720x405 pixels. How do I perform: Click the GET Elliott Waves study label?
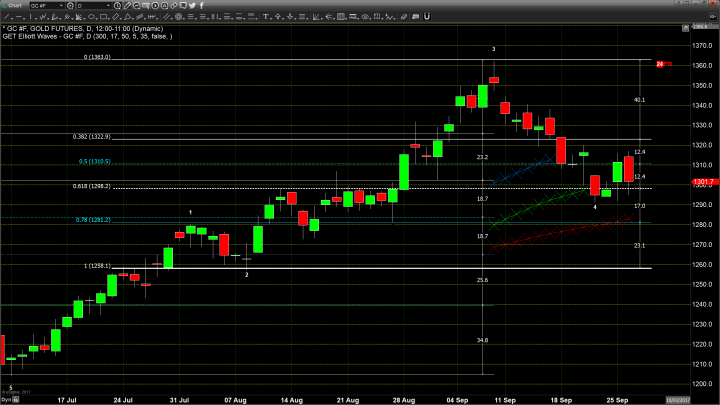(87, 36)
